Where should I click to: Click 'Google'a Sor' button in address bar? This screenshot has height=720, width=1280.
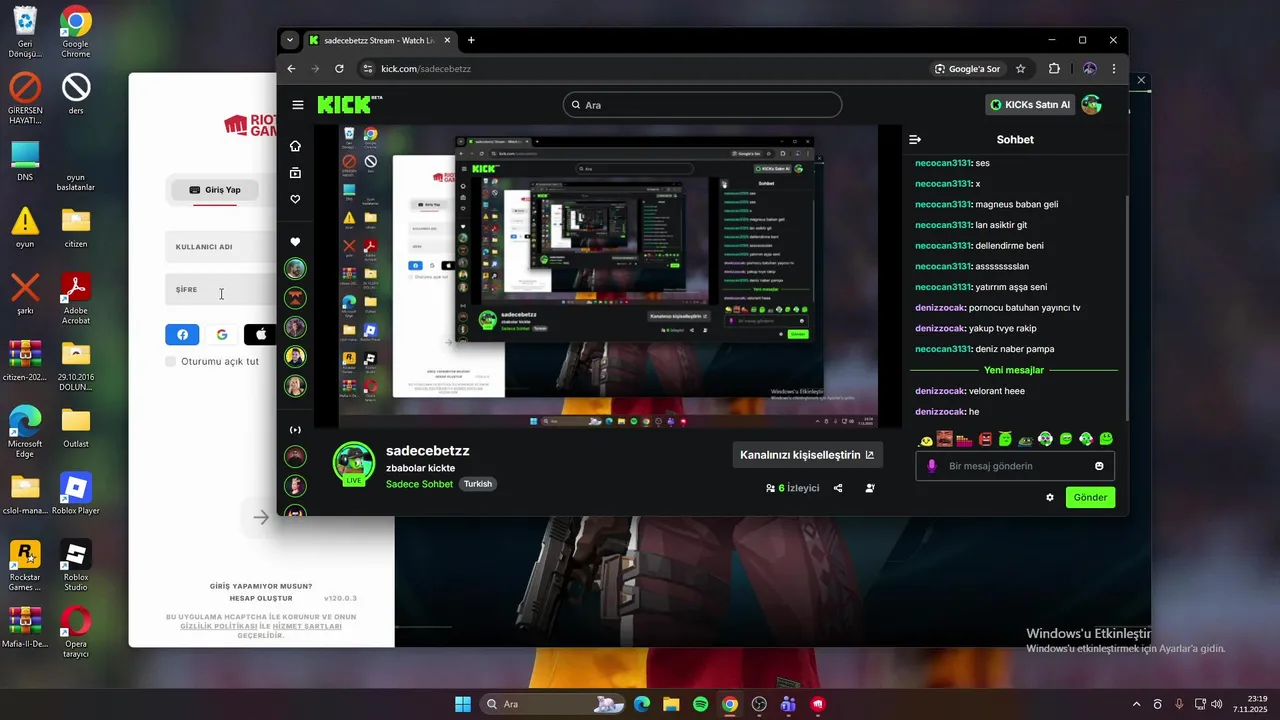pos(967,69)
